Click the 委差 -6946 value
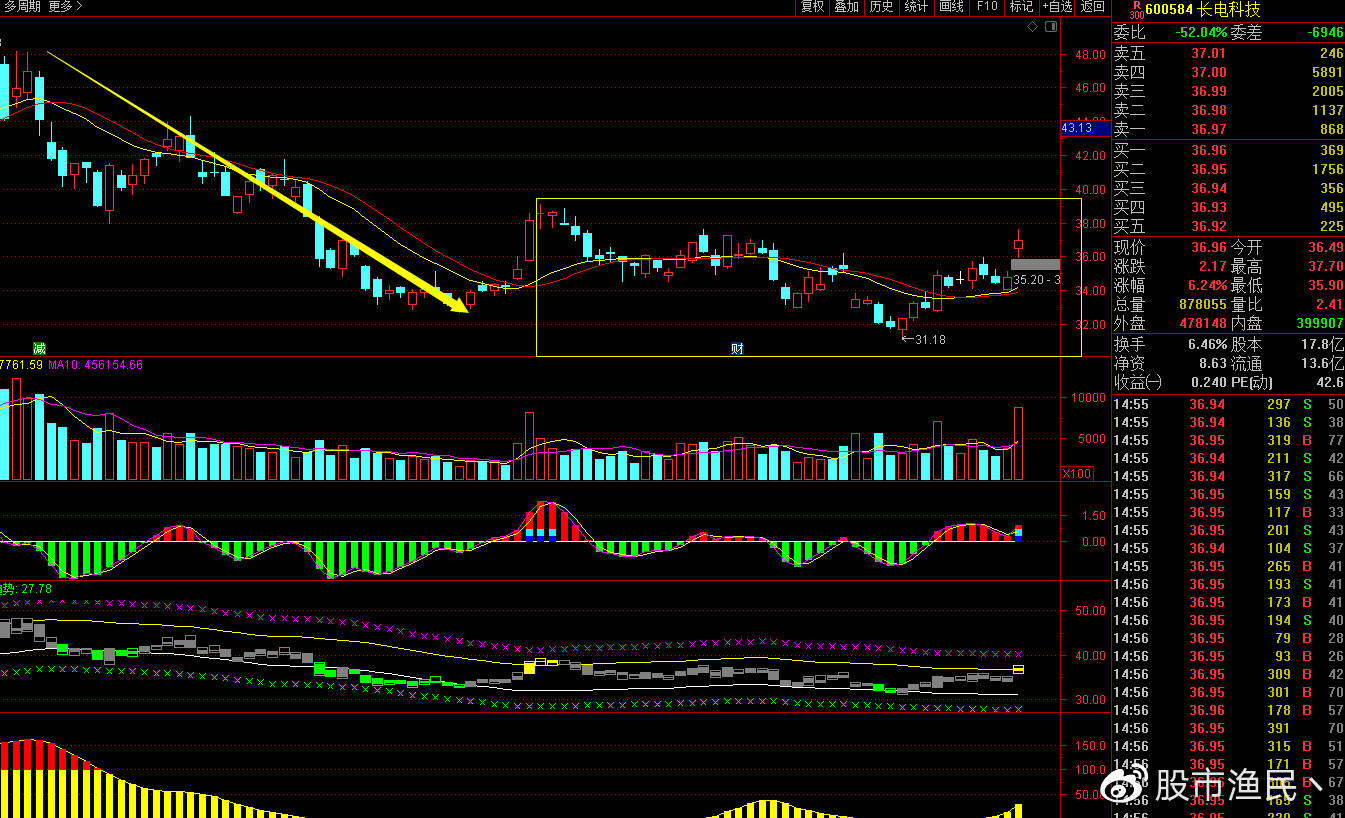Screen dimensions: 1345x818 1325,33
